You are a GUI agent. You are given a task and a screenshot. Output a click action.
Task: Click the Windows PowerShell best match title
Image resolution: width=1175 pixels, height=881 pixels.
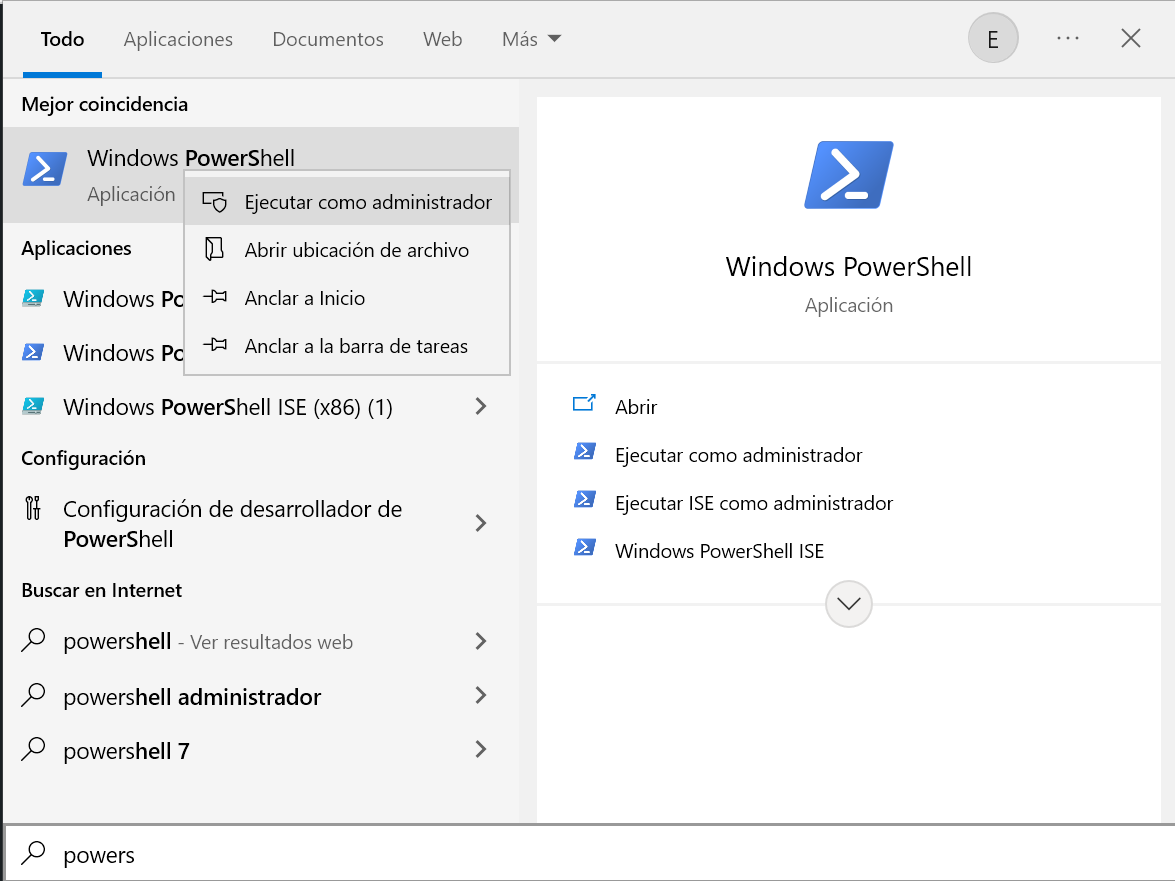click(x=191, y=158)
